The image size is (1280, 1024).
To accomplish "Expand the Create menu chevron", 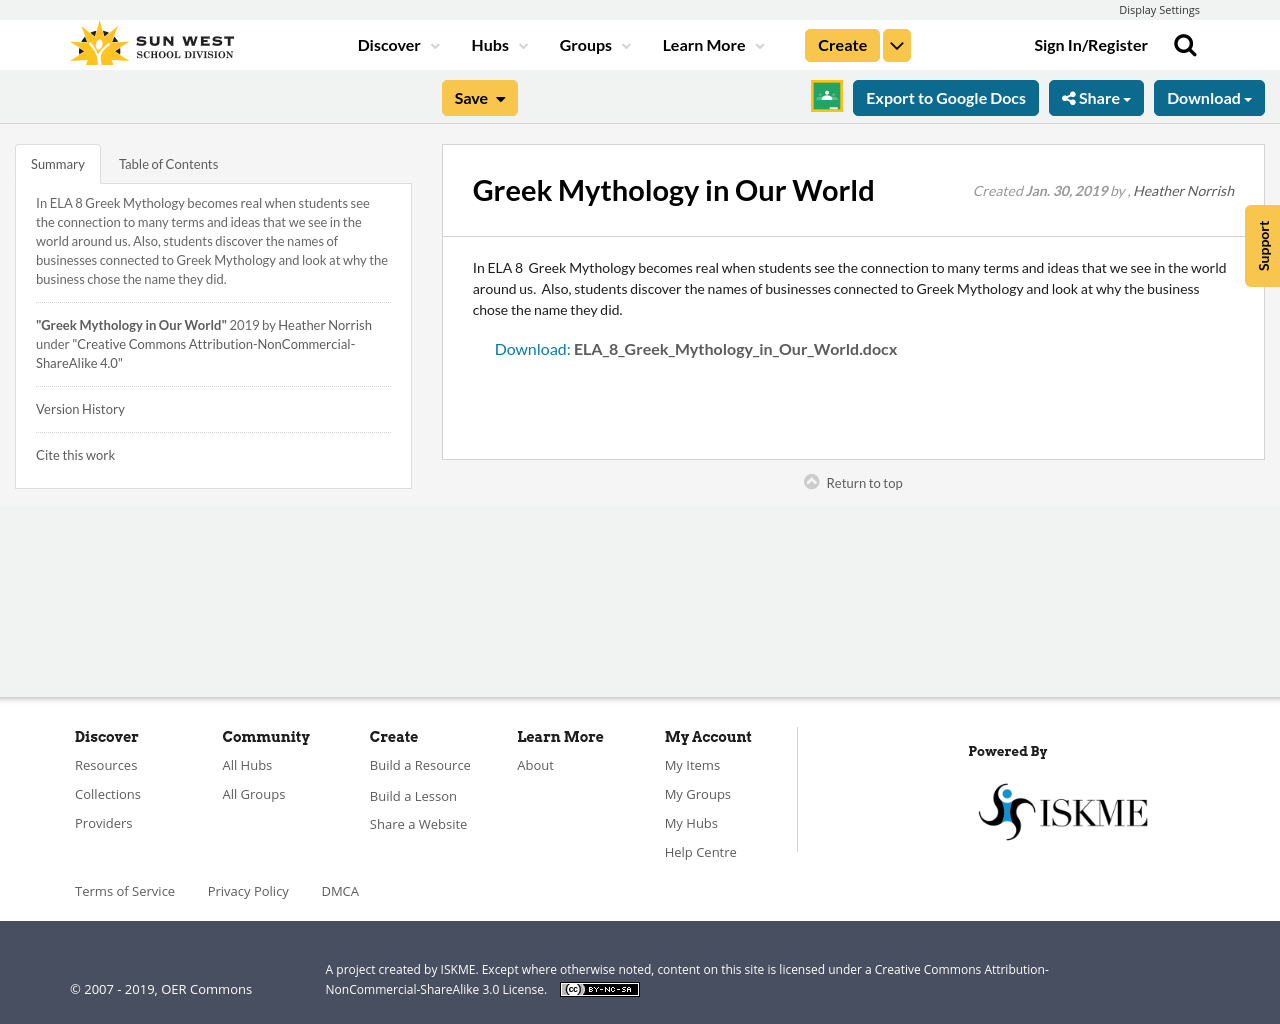I will click(x=896, y=44).
